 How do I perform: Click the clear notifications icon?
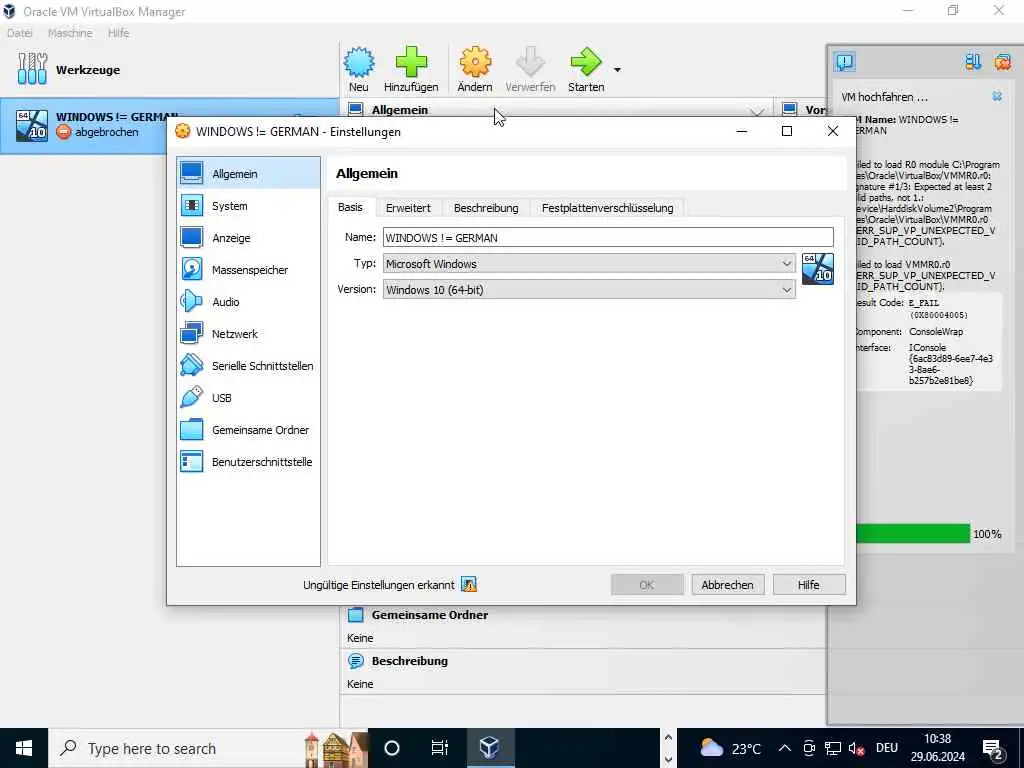(x=1002, y=62)
